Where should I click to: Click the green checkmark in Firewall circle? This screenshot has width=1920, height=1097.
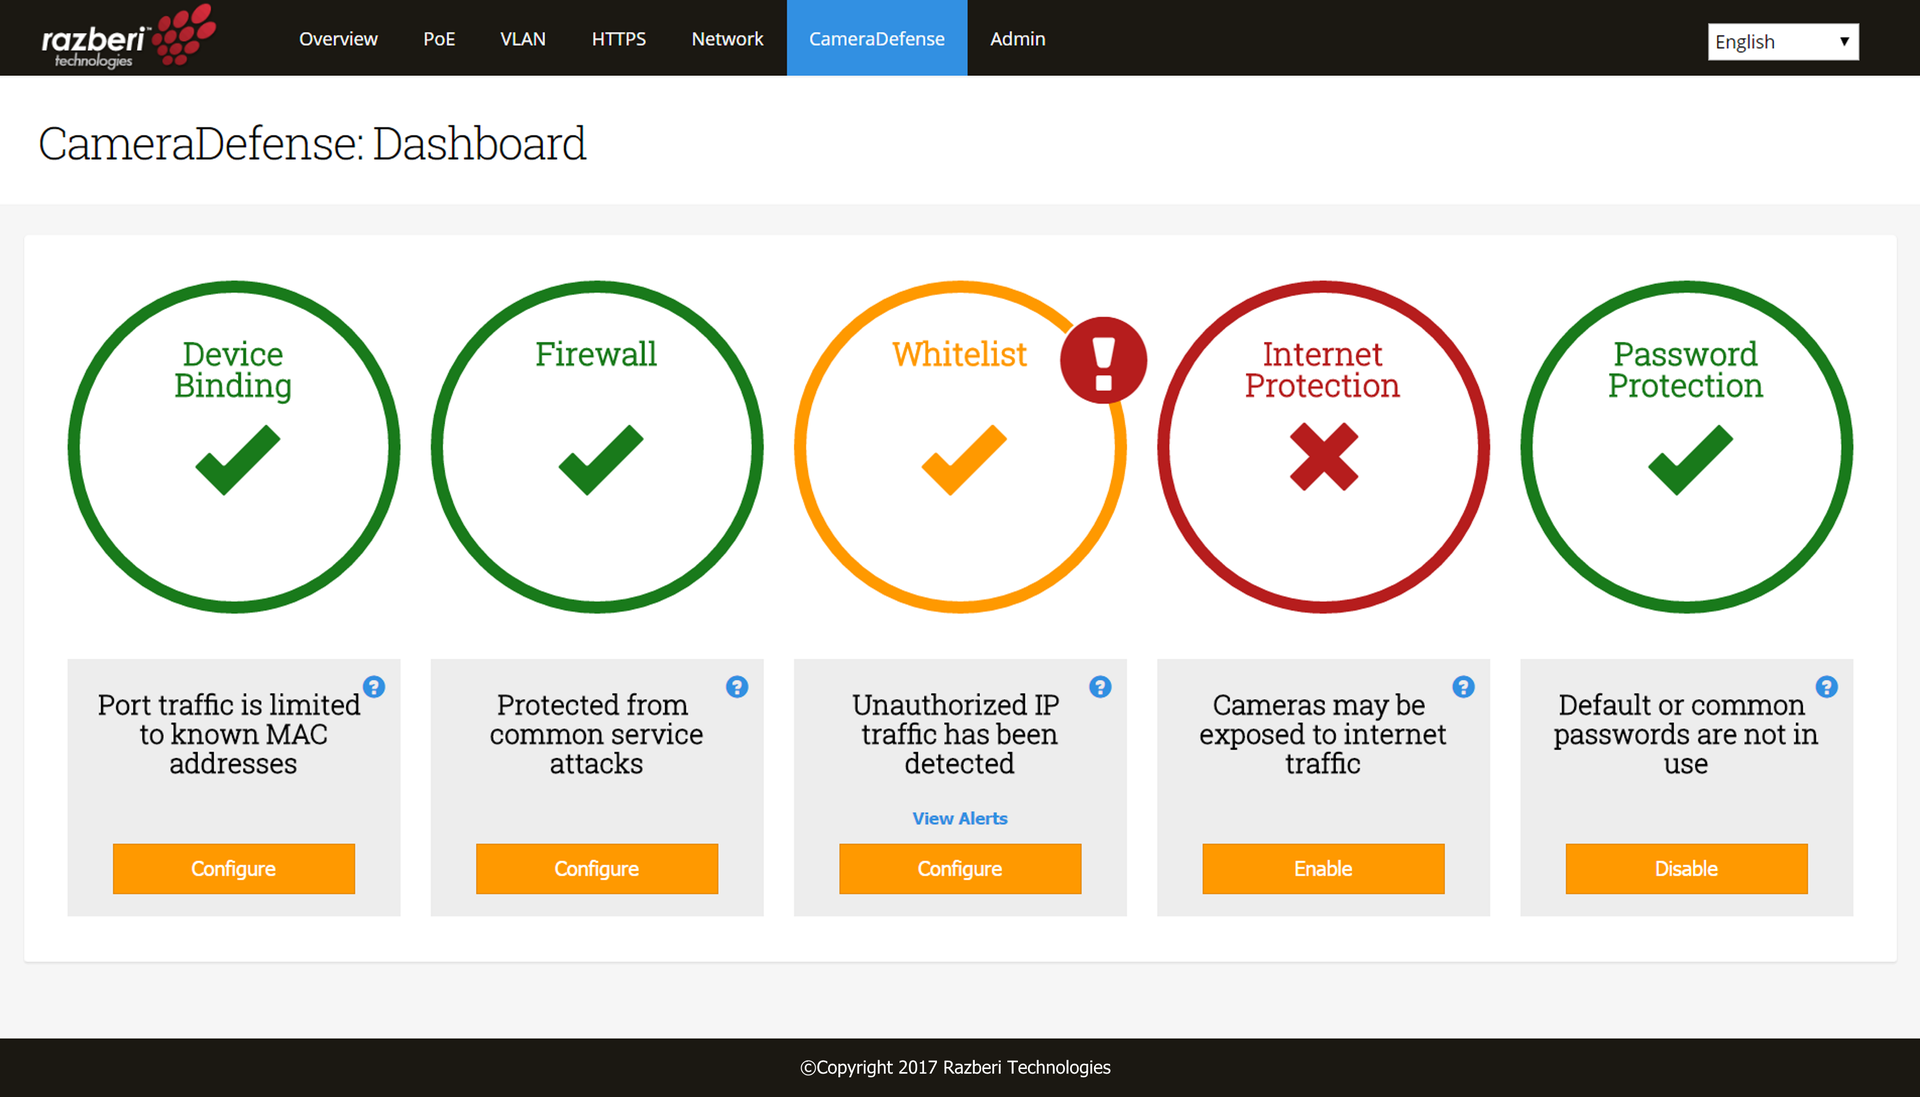coord(596,460)
